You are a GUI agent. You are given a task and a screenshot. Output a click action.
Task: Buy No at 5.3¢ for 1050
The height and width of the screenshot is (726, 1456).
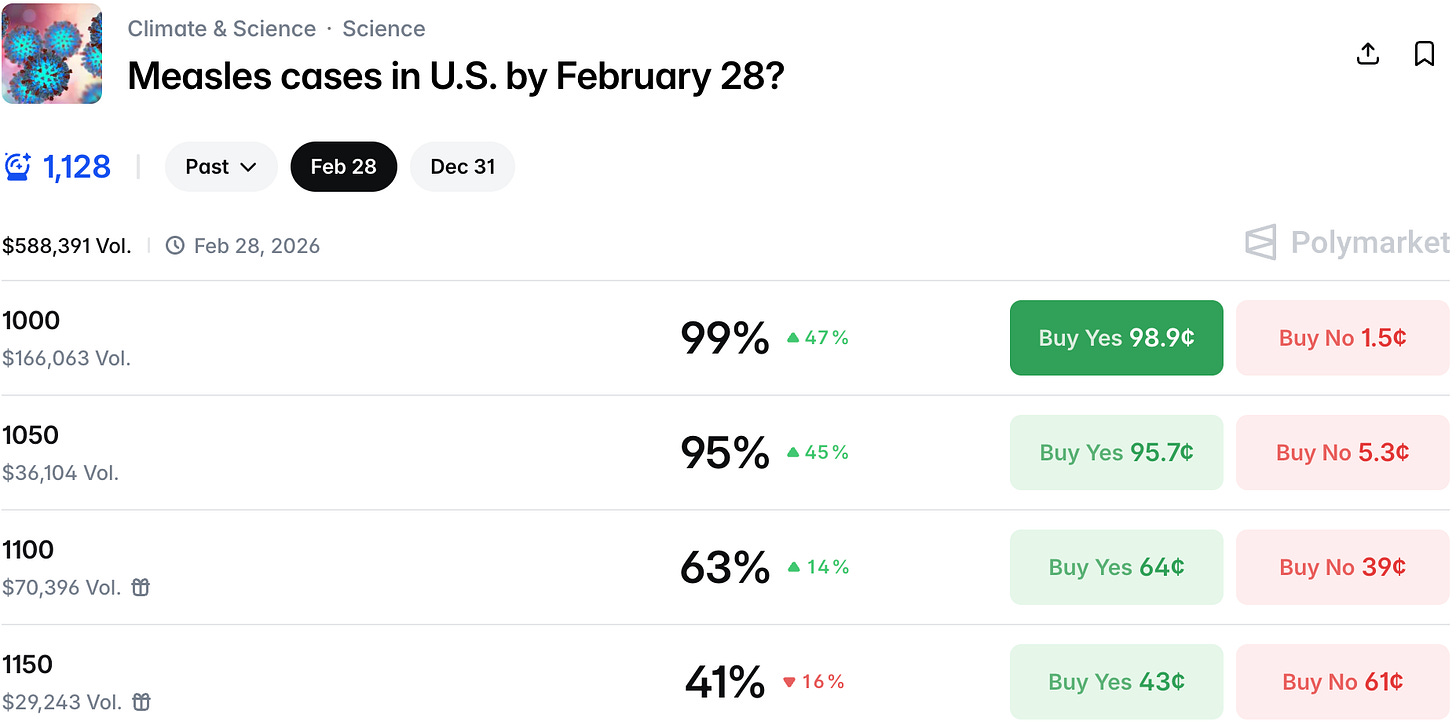(1343, 452)
